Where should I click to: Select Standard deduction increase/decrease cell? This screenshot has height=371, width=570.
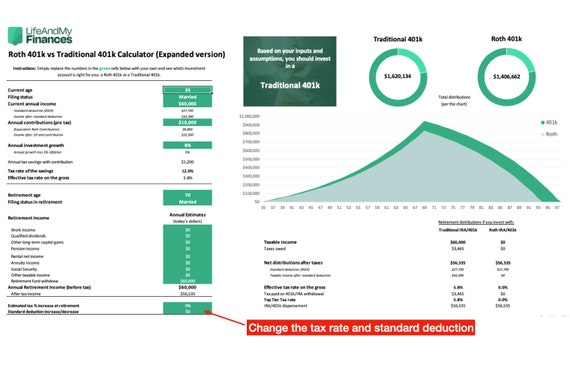coord(187,311)
